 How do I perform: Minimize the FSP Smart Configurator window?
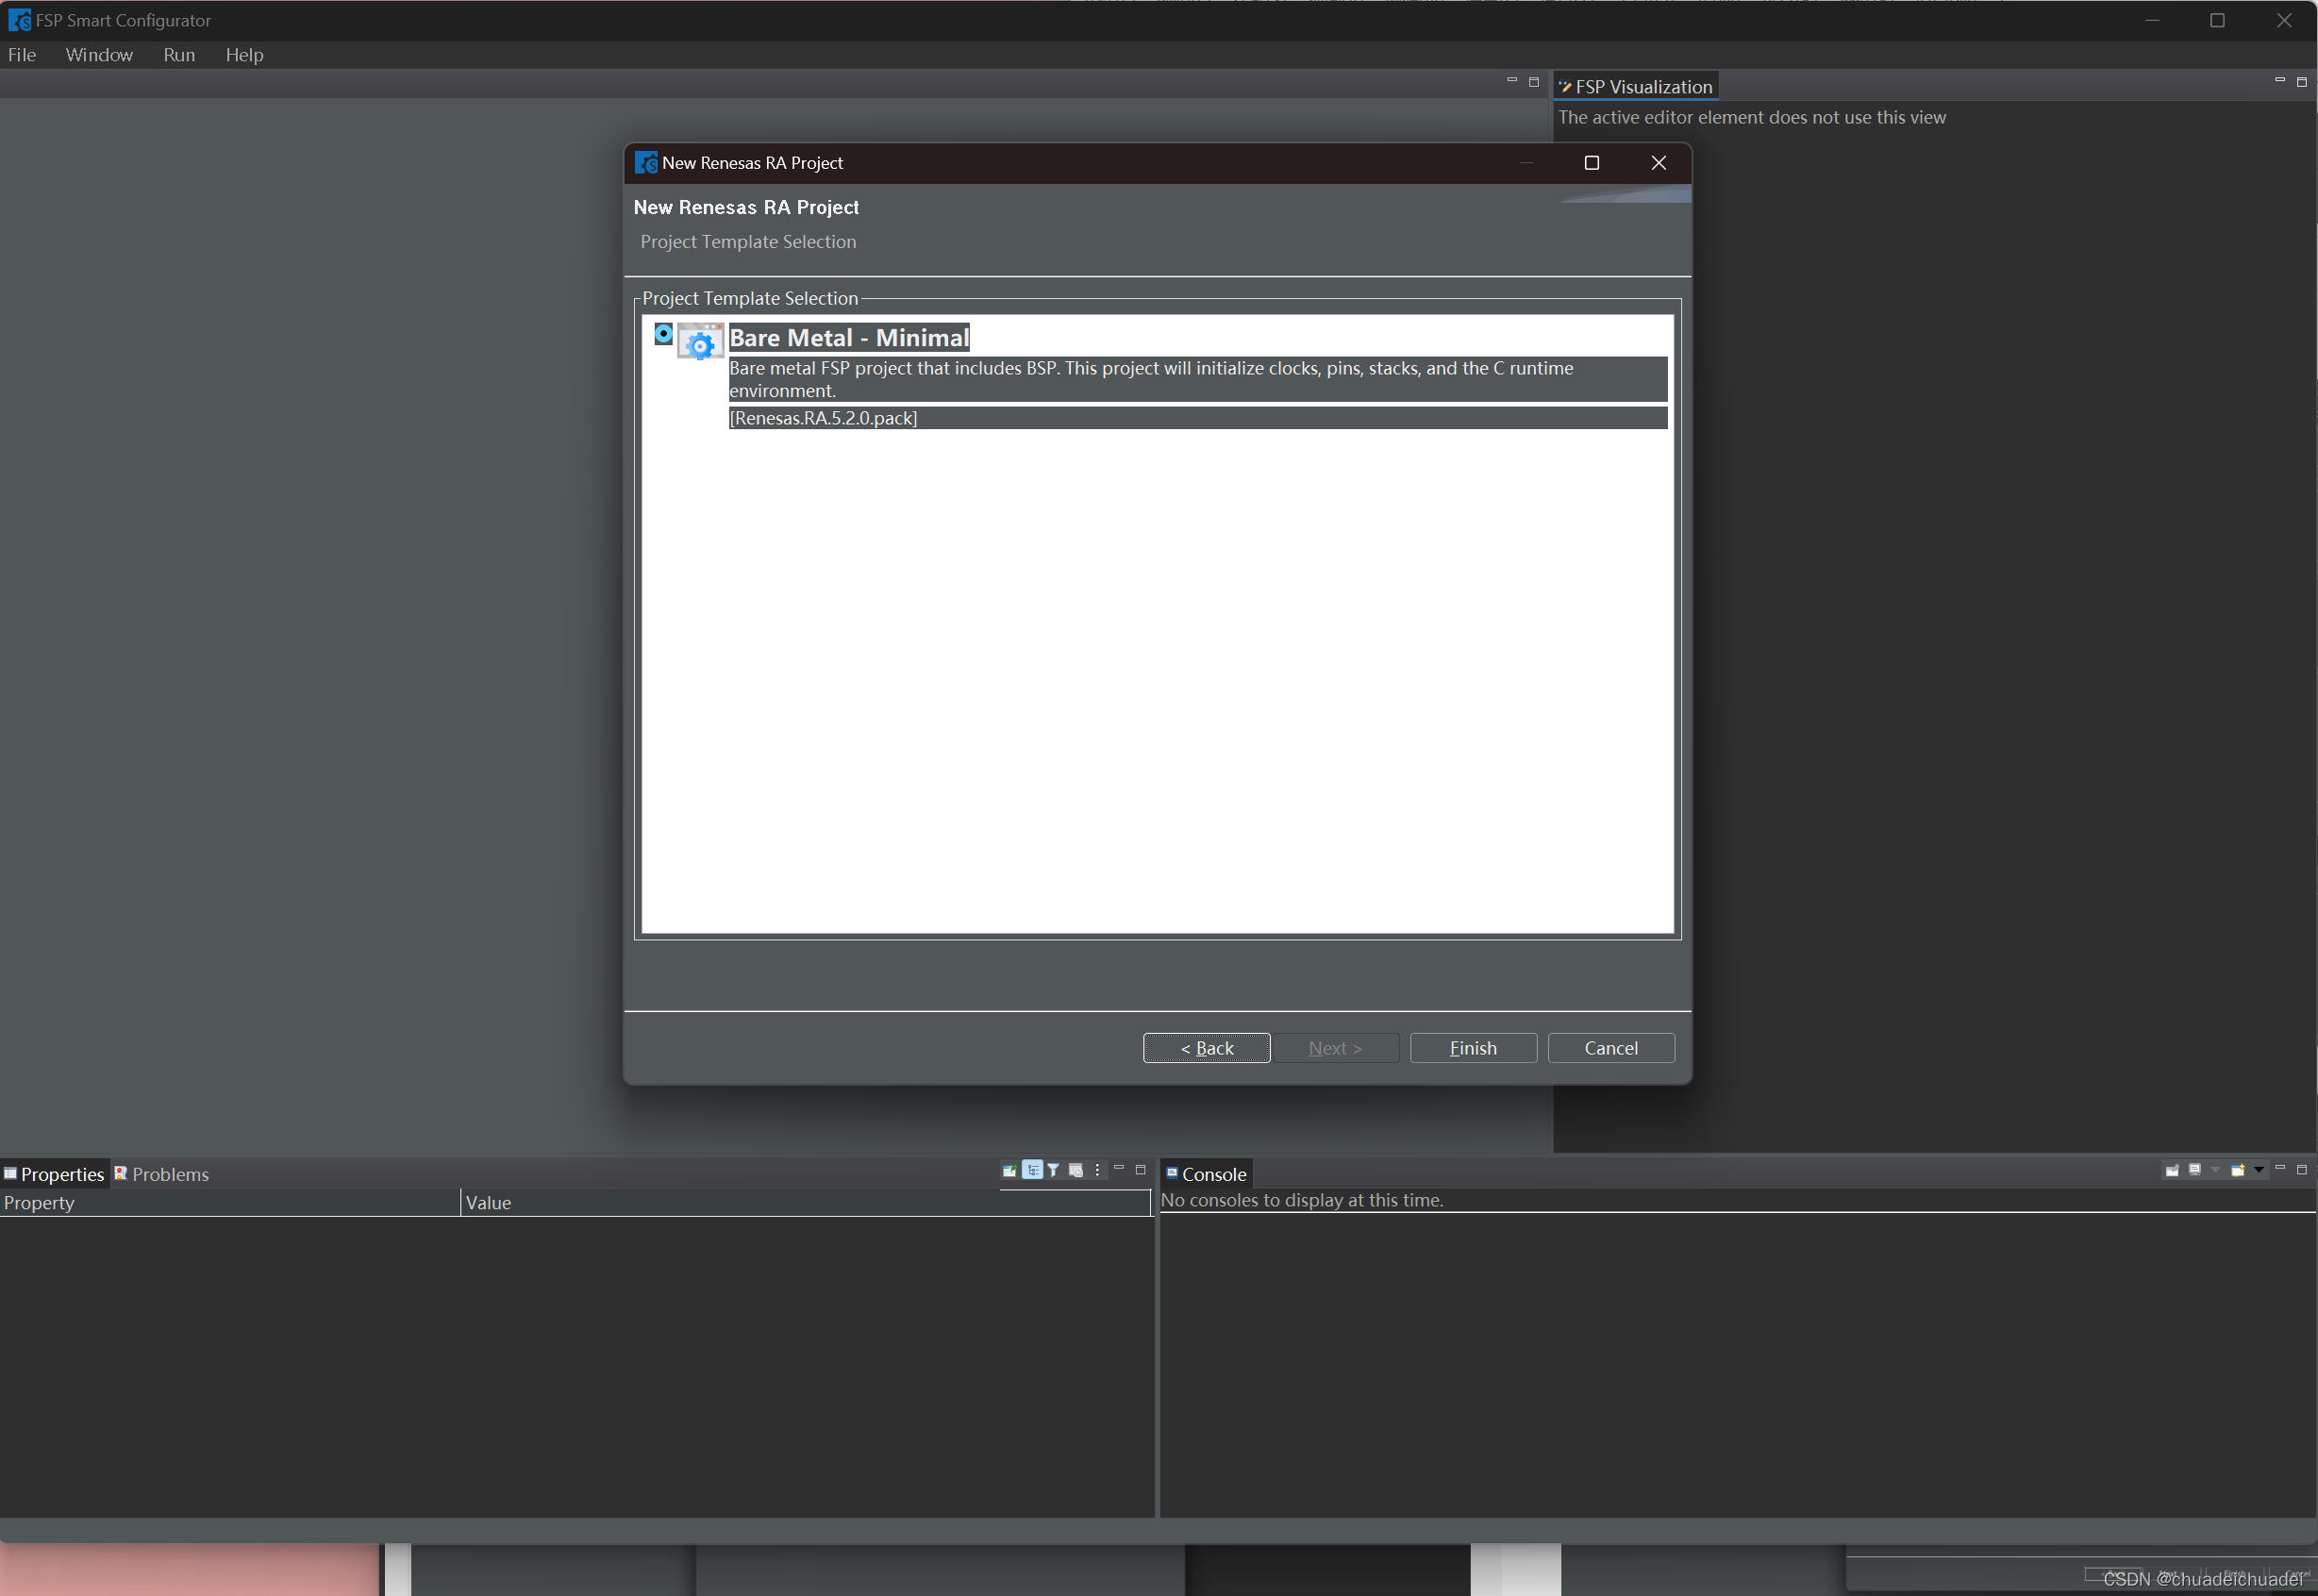[x=2152, y=20]
